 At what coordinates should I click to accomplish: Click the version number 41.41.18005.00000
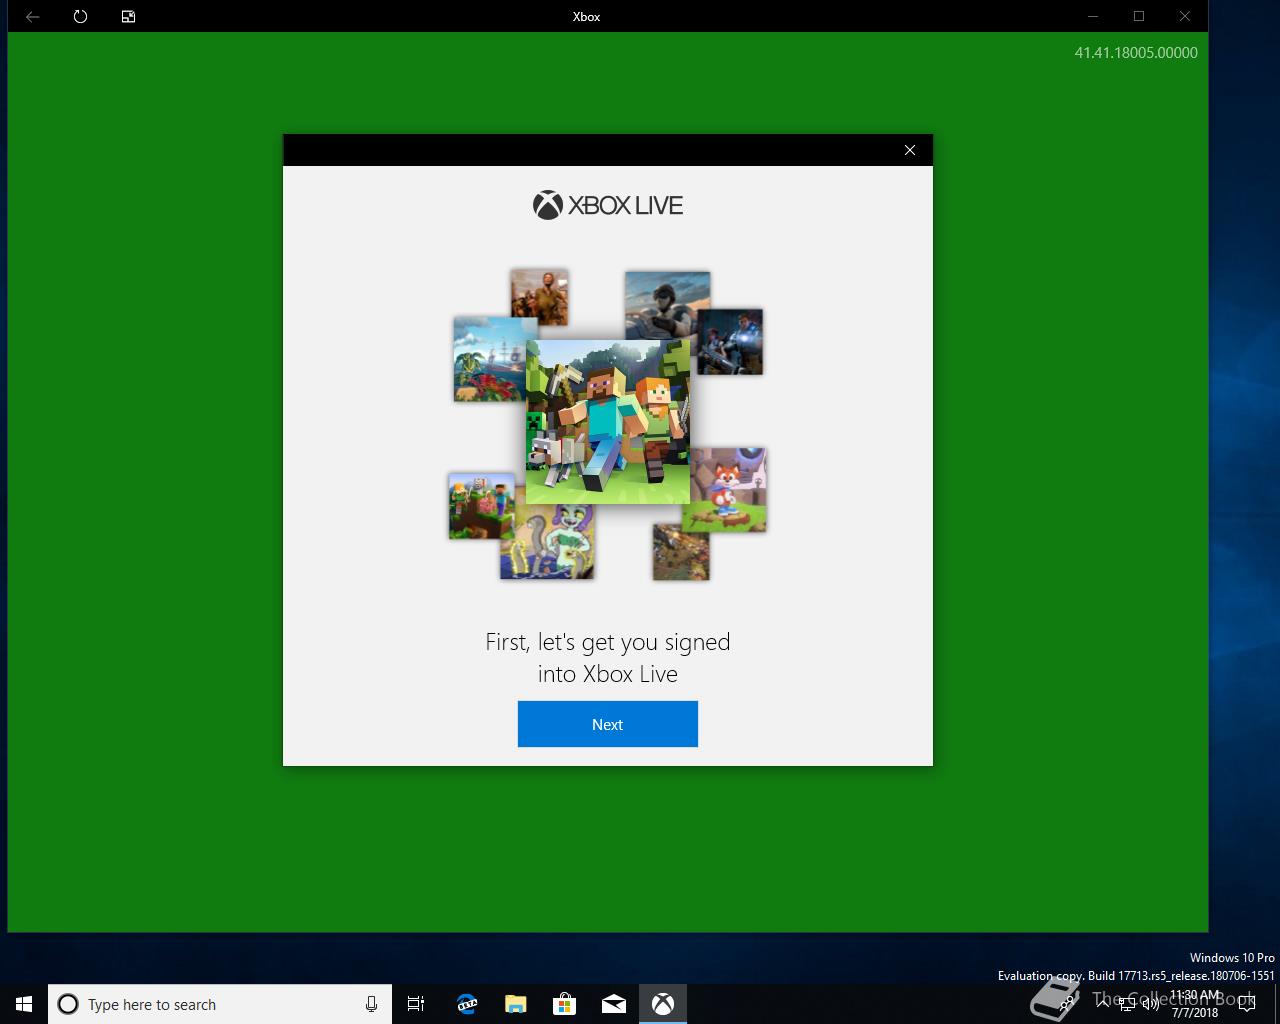click(x=1136, y=53)
